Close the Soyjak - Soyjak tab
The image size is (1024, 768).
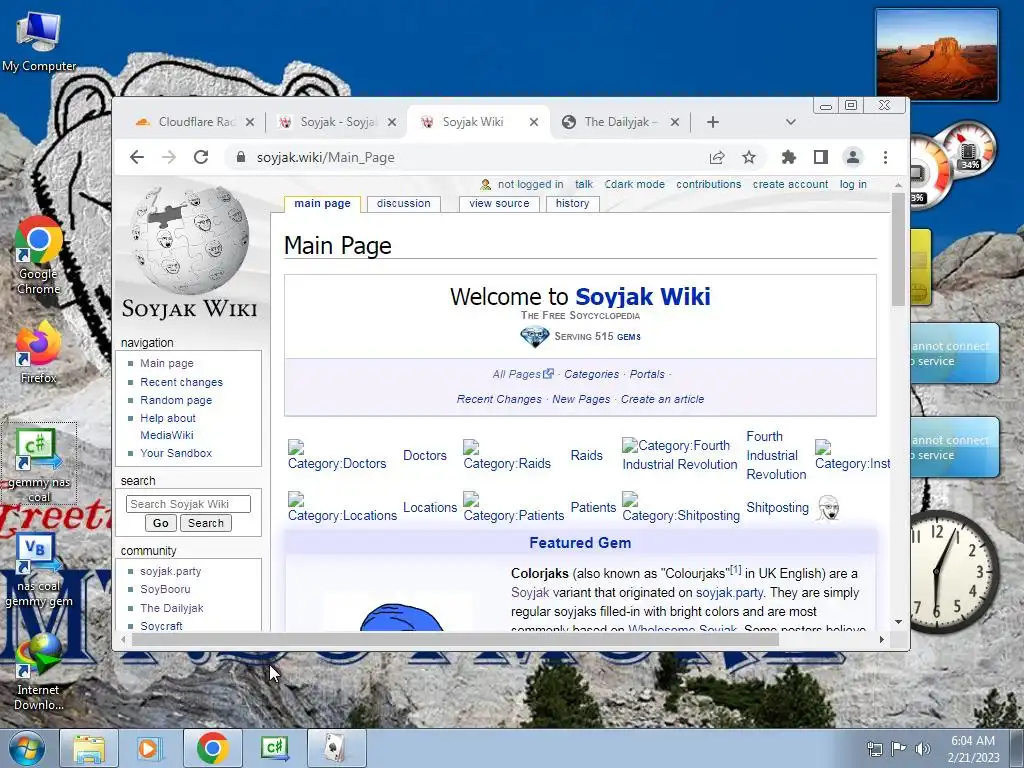(x=391, y=122)
